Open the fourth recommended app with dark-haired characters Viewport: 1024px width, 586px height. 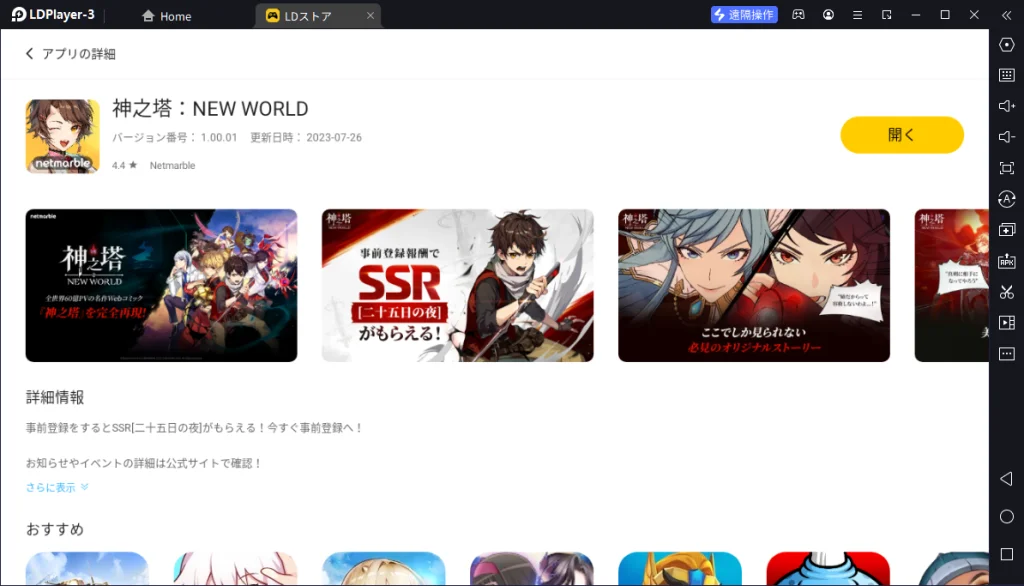[532, 568]
